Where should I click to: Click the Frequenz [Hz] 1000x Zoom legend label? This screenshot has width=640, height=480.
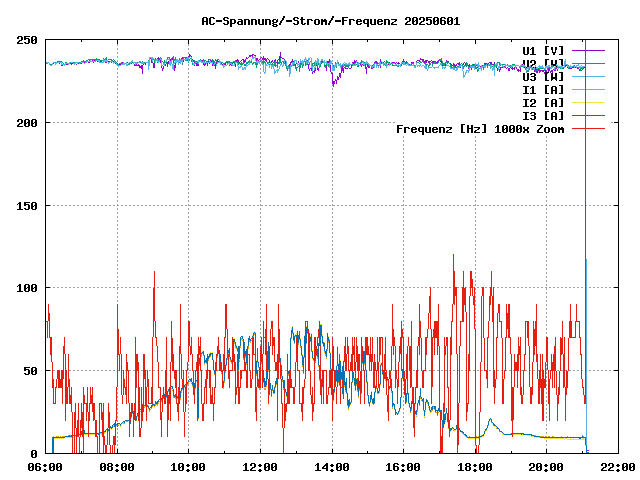[x=480, y=128]
